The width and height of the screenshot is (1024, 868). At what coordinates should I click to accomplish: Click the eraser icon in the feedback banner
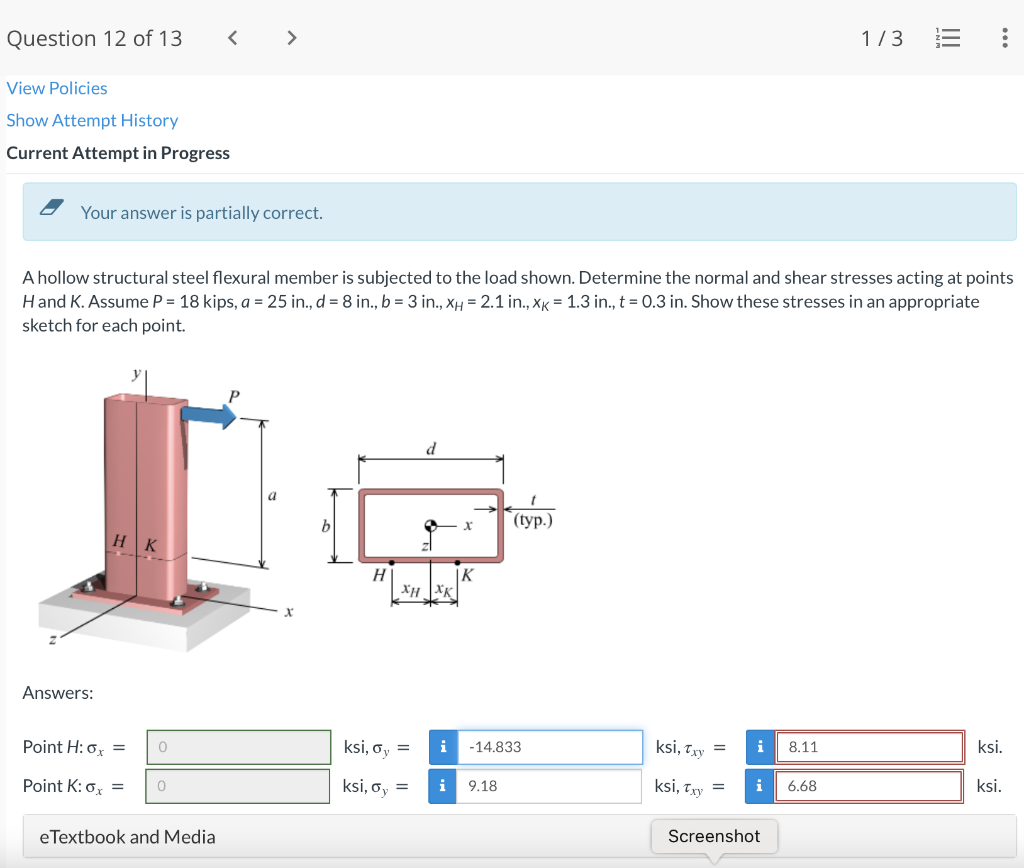(52, 208)
